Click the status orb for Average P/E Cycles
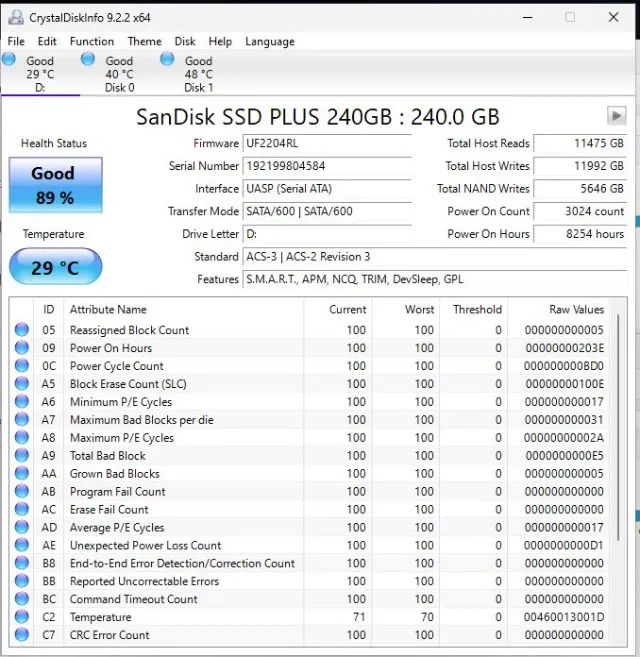 click(x=22, y=527)
